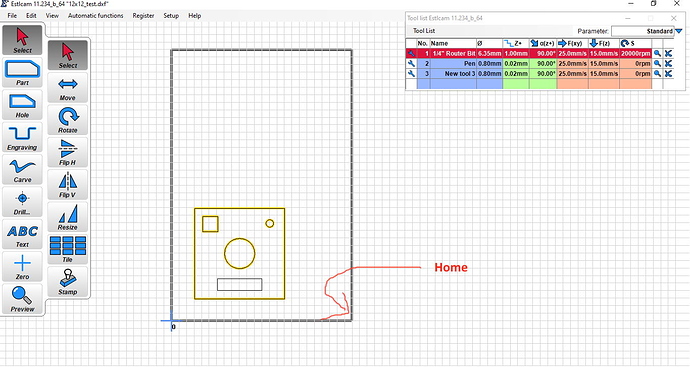Activate the Engraving tool

click(x=22, y=137)
